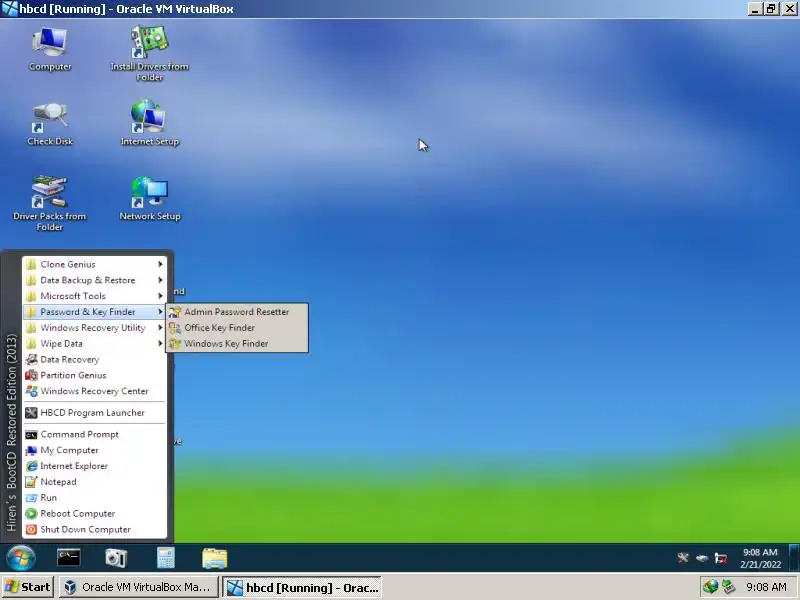Click the network tray icon next to the VM clock
The width and height of the screenshot is (800, 600).
click(720, 558)
